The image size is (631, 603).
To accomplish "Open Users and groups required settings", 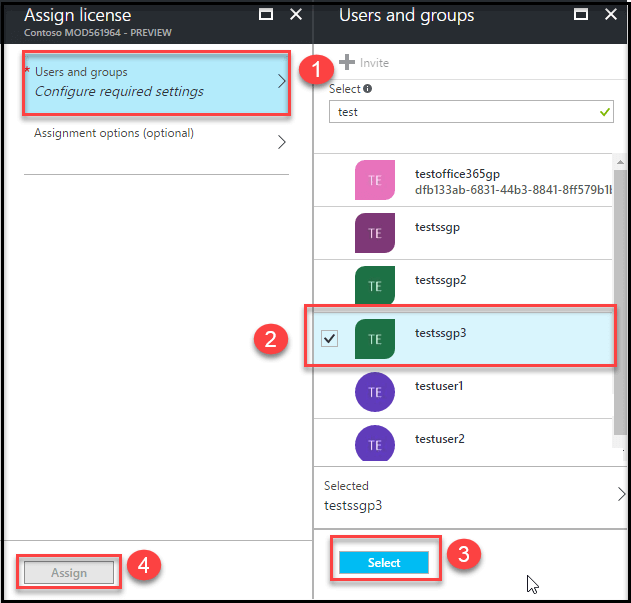I will click(x=156, y=82).
